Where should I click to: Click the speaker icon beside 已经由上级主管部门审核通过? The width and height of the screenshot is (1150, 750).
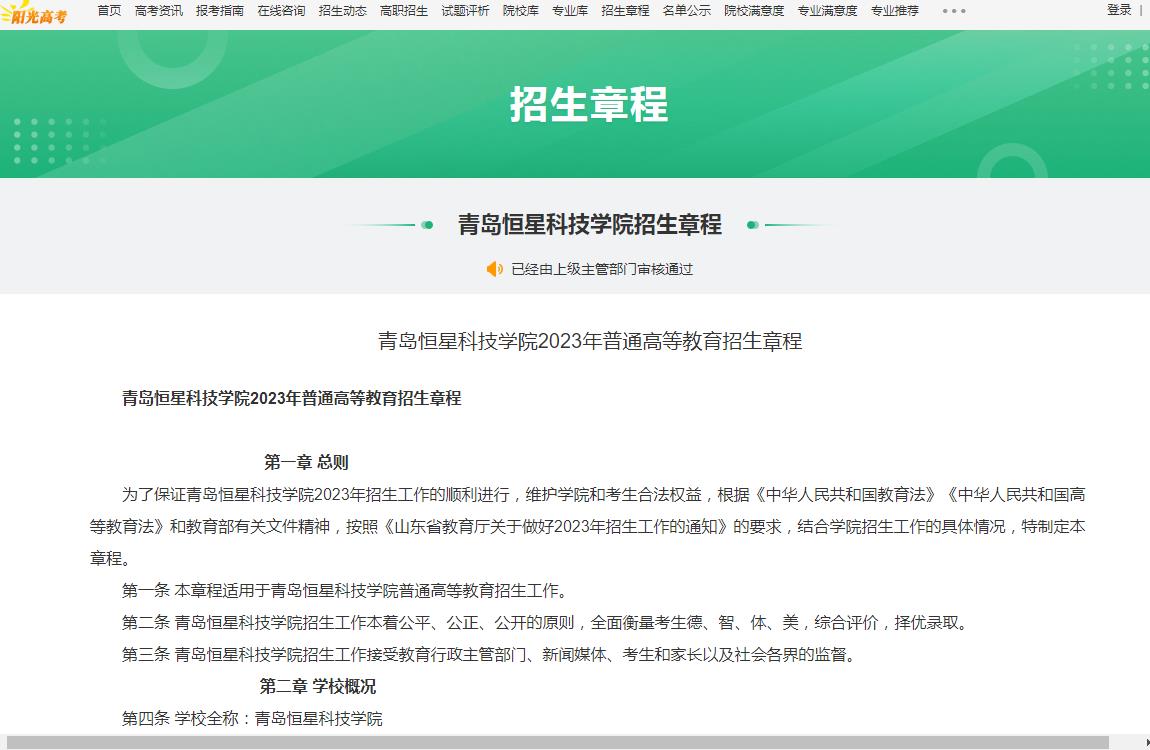click(494, 269)
